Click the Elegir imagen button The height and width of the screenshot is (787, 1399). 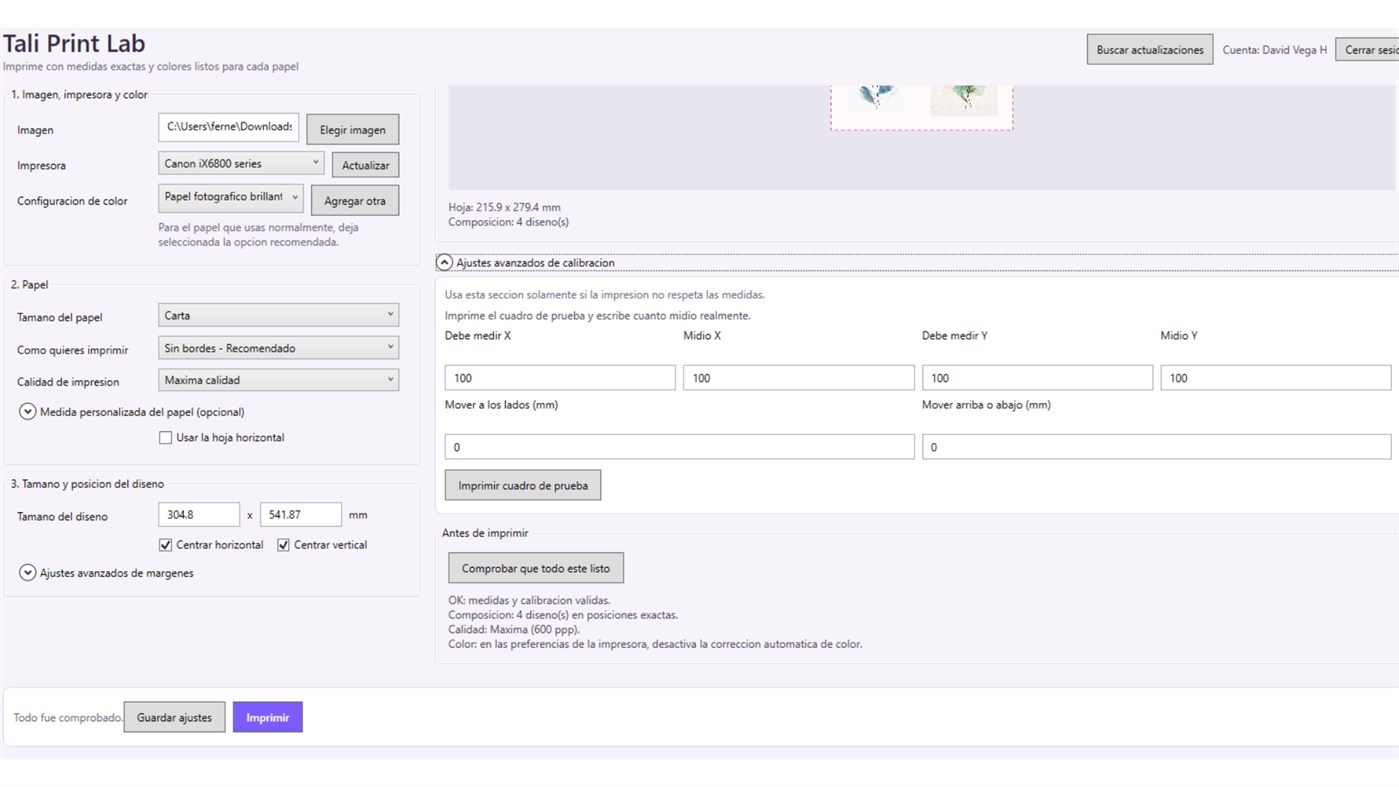(x=352, y=130)
